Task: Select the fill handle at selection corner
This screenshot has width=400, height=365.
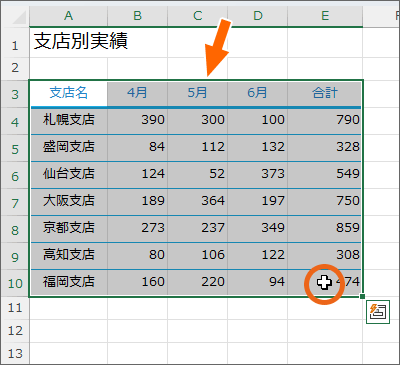Action: click(x=363, y=296)
